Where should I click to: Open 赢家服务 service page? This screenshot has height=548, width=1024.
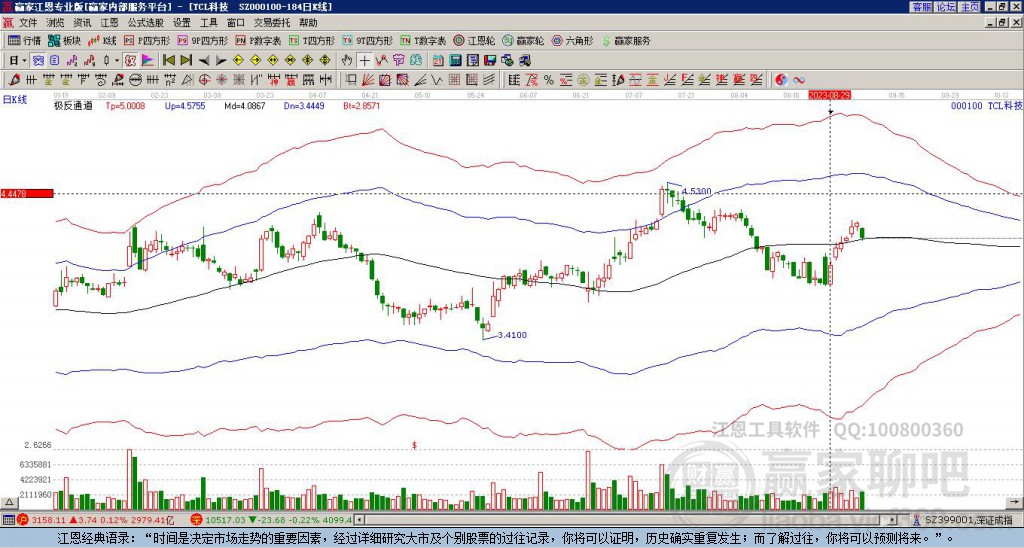coord(626,41)
